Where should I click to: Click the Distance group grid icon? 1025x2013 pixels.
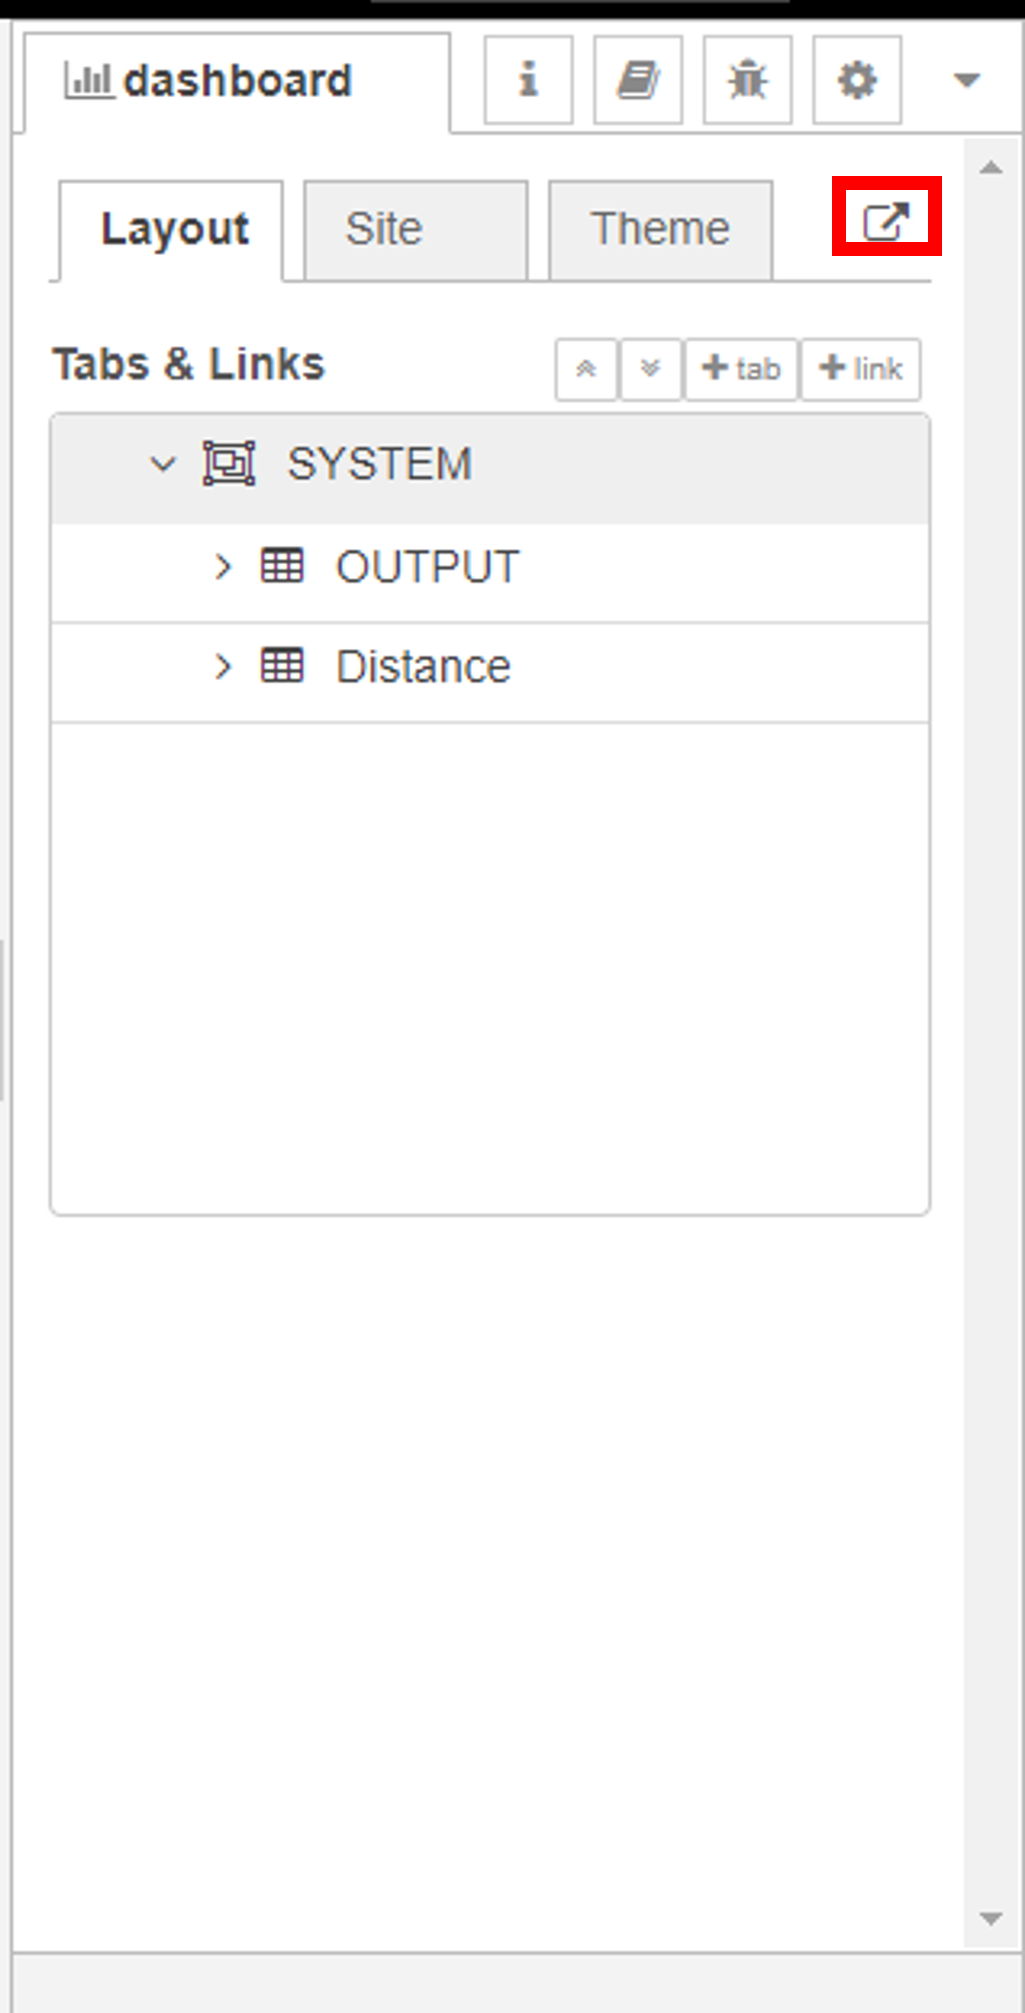[x=282, y=665]
